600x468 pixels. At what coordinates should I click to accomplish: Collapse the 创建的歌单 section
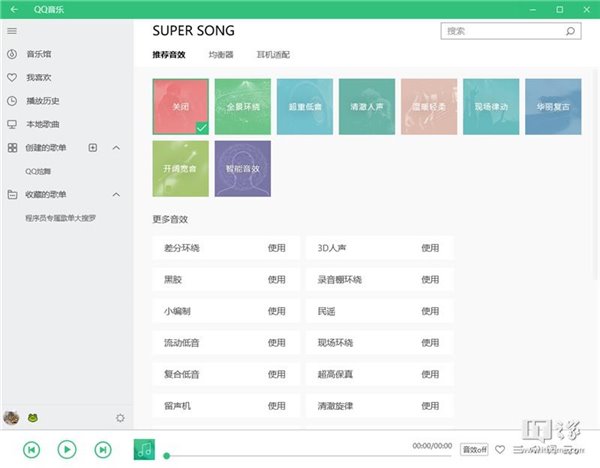(116, 148)
